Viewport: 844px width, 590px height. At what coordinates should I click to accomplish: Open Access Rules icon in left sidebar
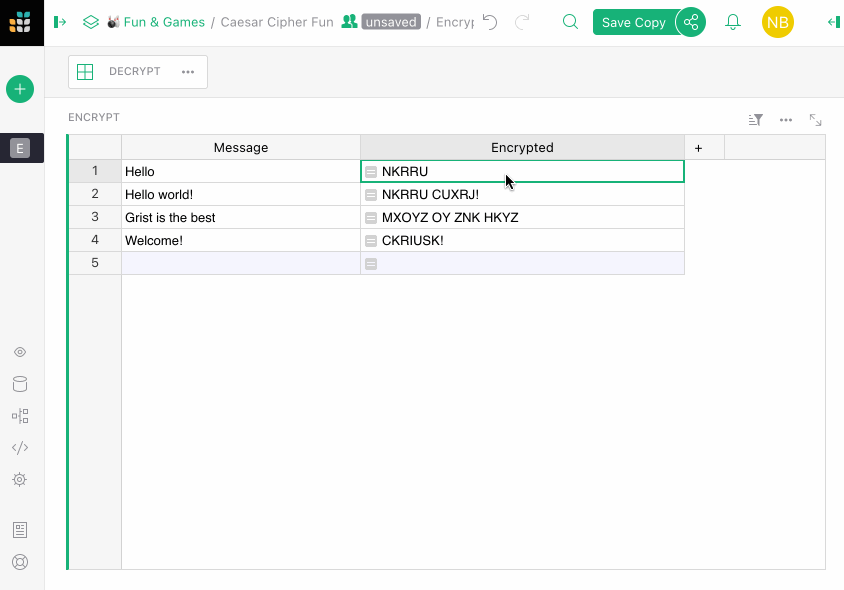click(20, 416)
